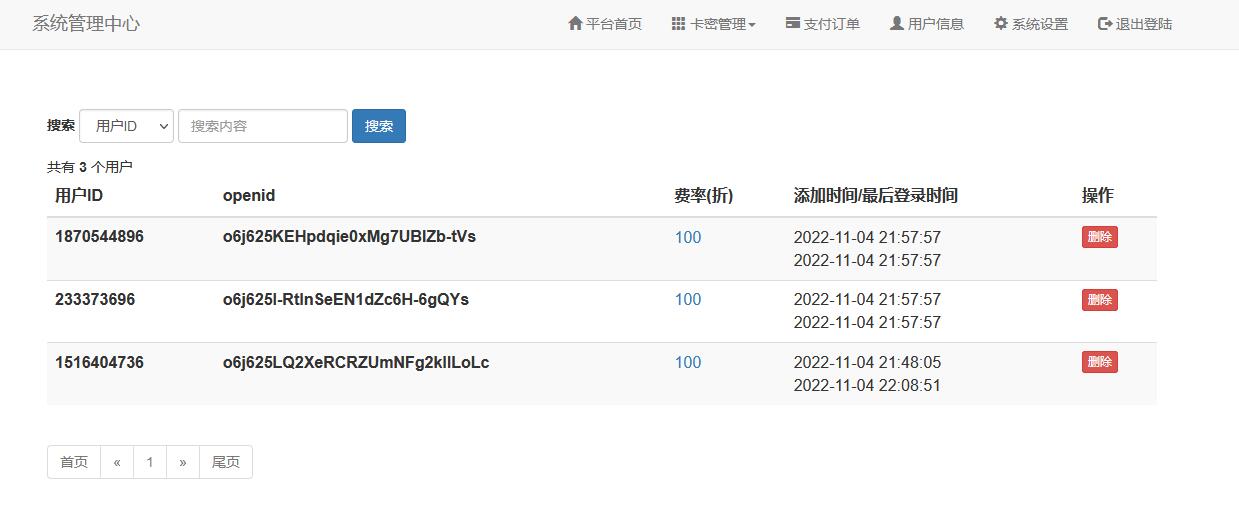
Task: Click last login time 2022-11-04 22:08:51
Action: click(x=867, y=385)
